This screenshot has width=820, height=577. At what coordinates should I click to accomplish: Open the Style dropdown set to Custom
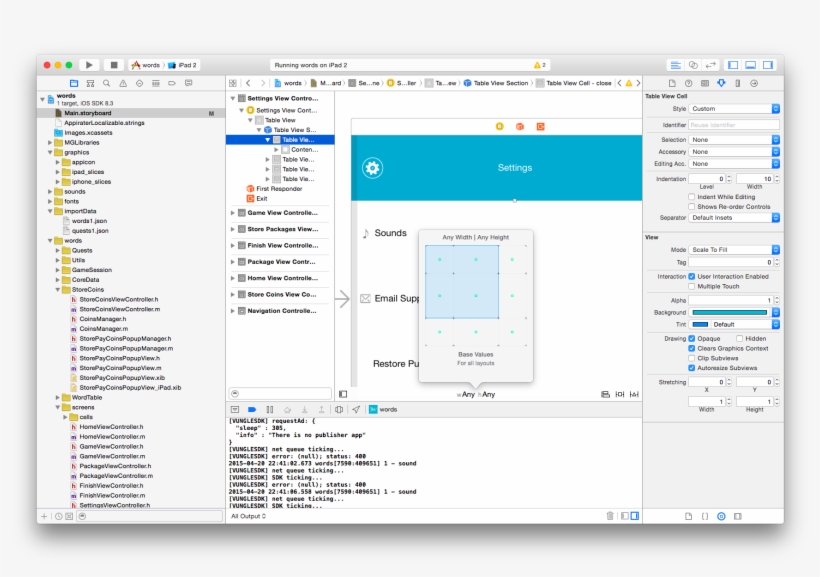click(734, 108)
